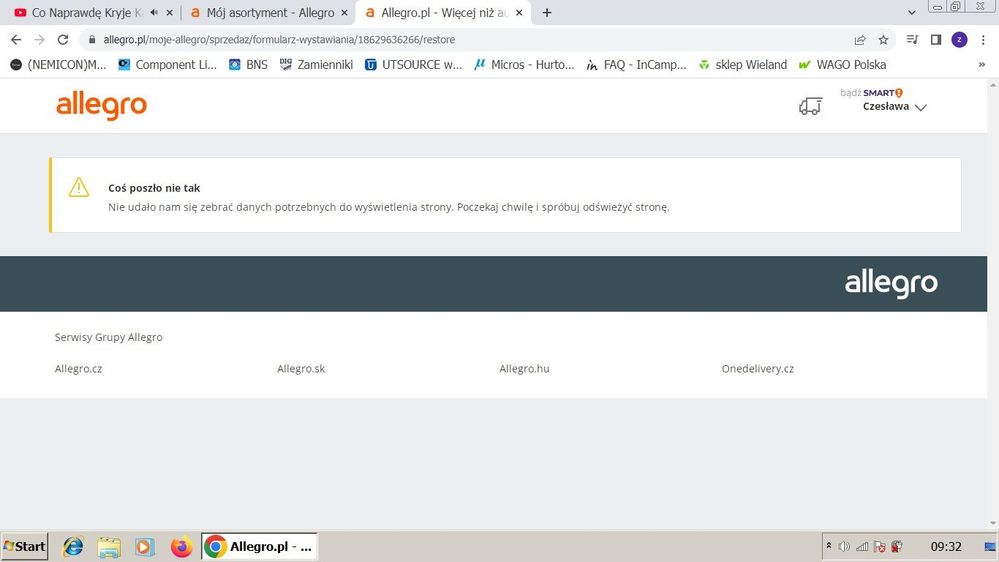Click the Chrome profile avatar
This screenshot has width=999, height=562.
(x=959, y=40)
